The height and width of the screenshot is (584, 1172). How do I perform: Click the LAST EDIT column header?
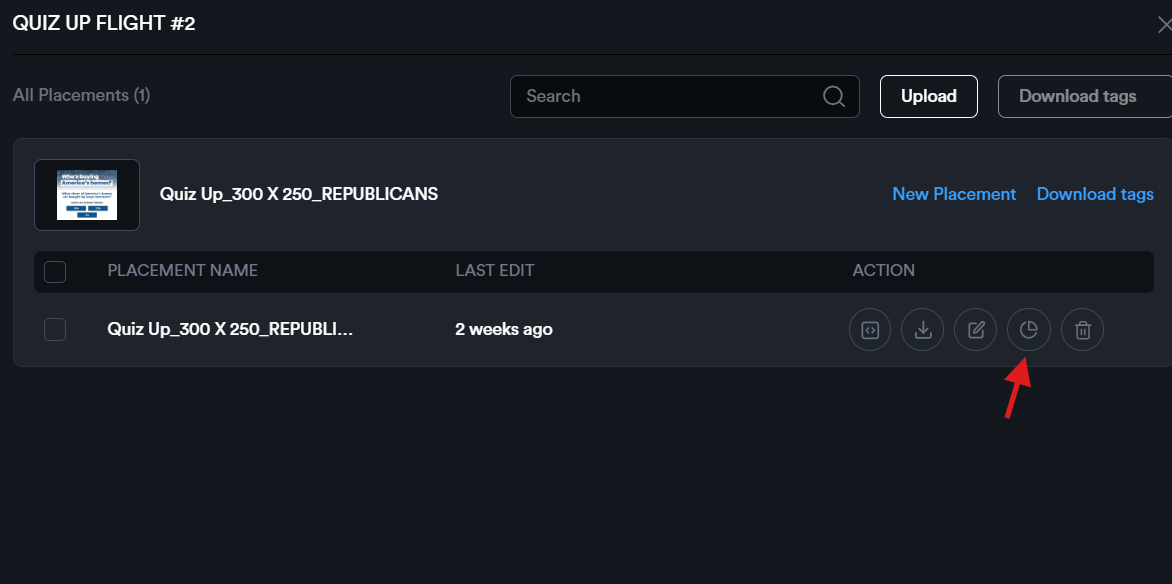pyautogui.click(x=494, y=270)
